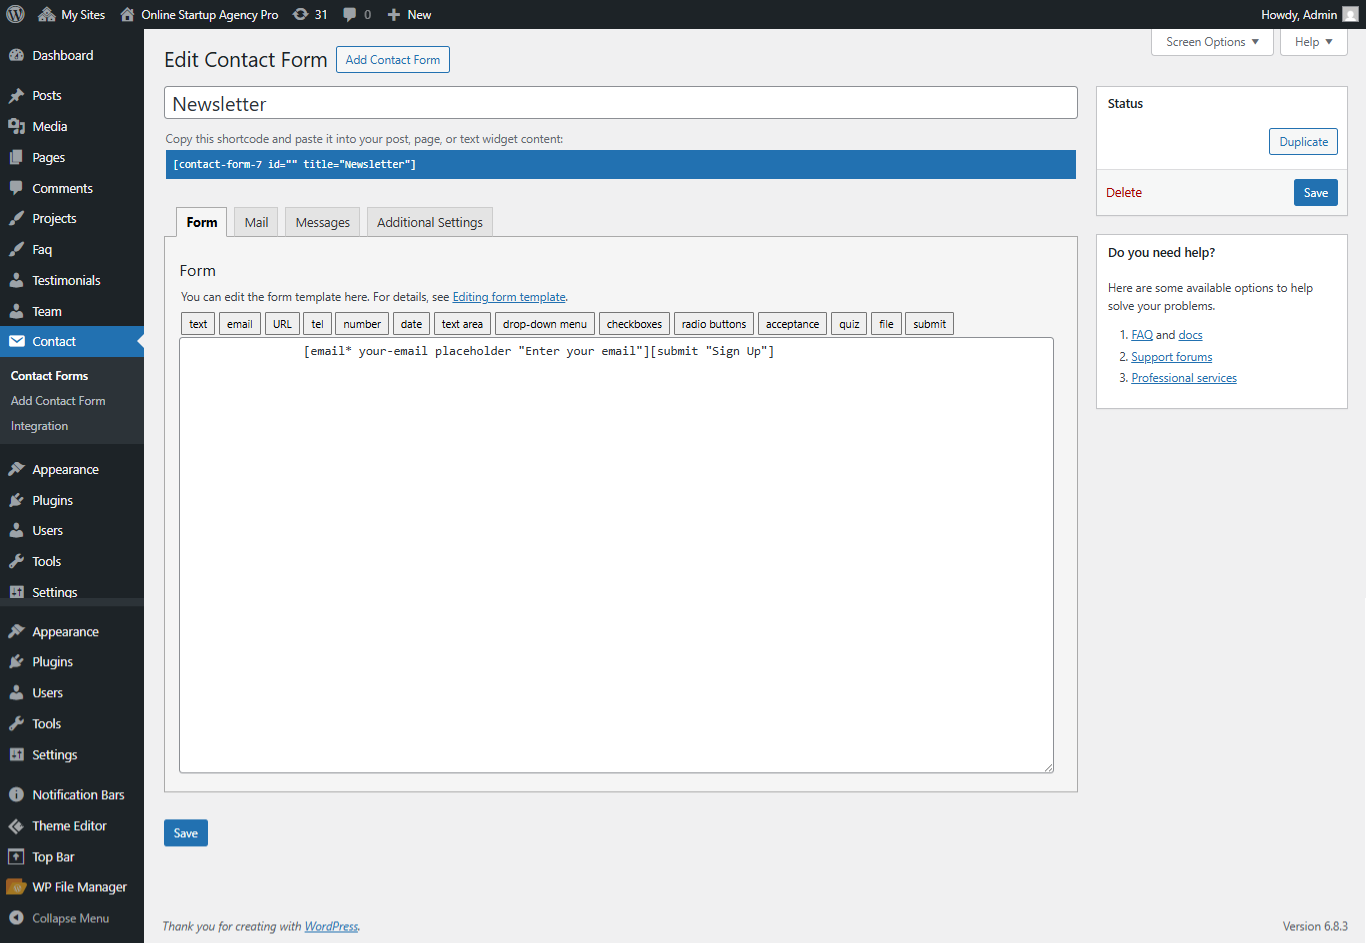Screen dimensions: 1366x945
Task: Expand the Help dropdown
Action: click(1313, 42)
